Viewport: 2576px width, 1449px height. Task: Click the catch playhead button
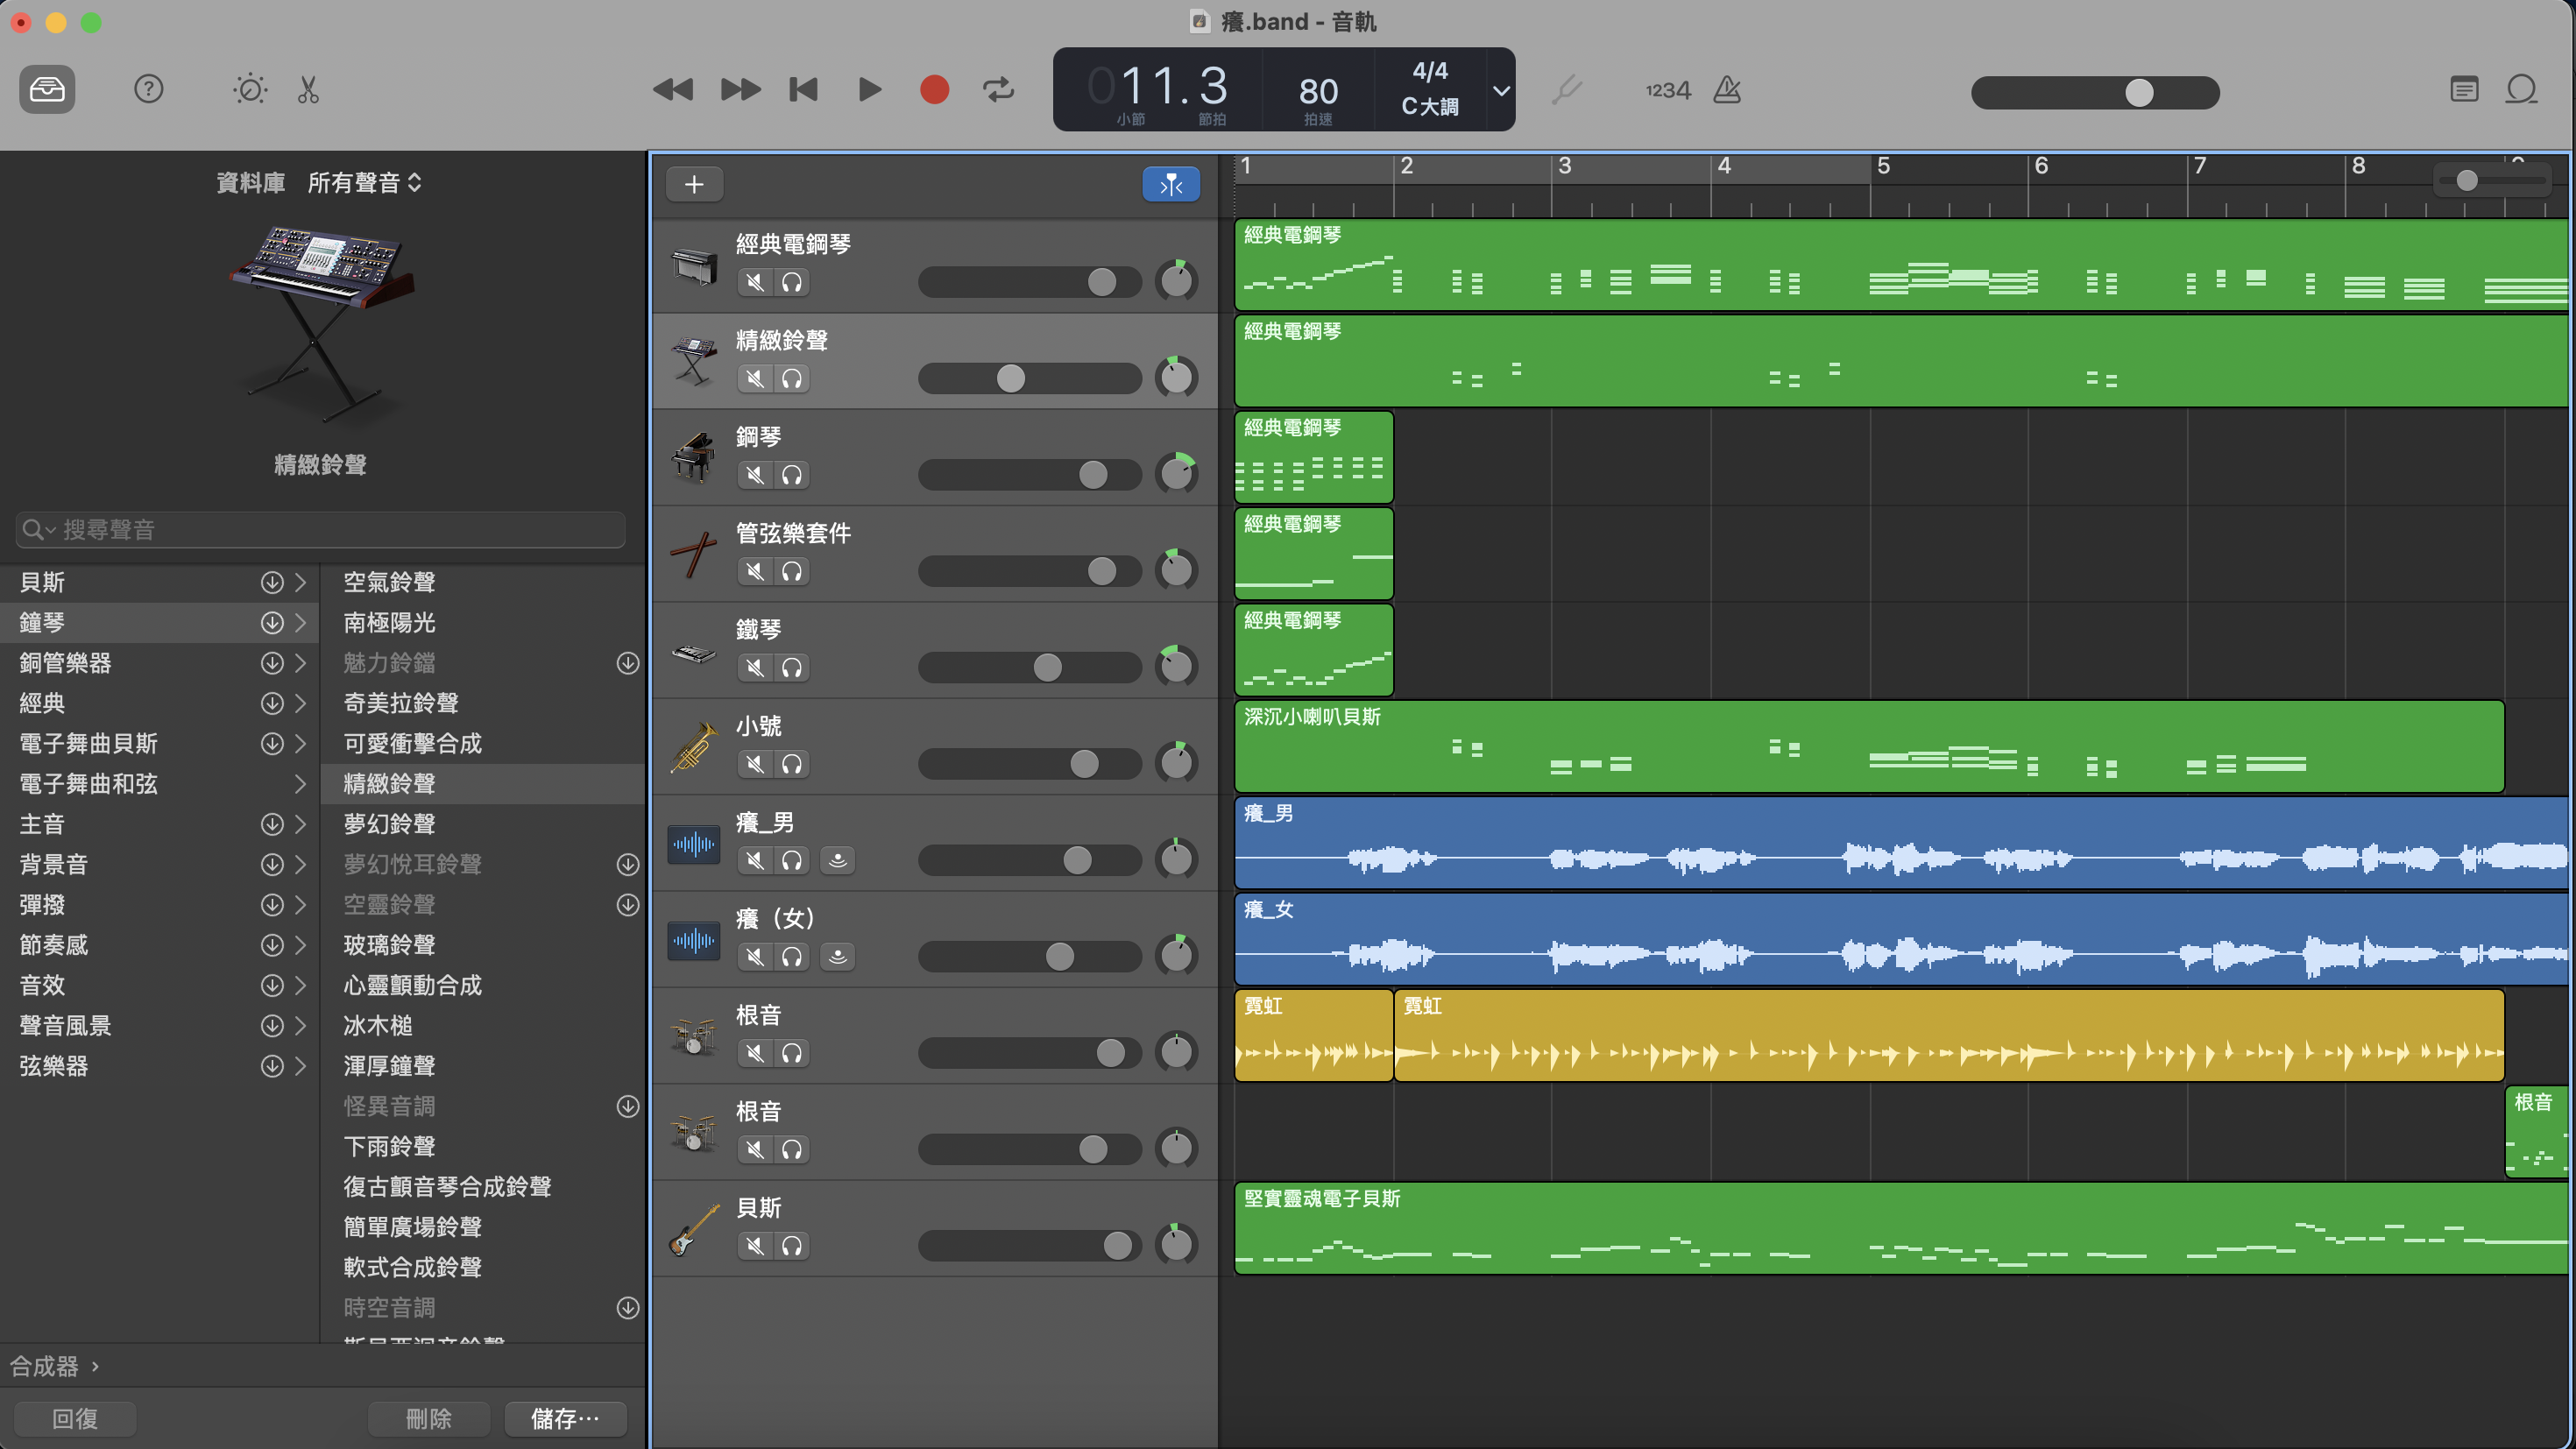(1170, 184)
